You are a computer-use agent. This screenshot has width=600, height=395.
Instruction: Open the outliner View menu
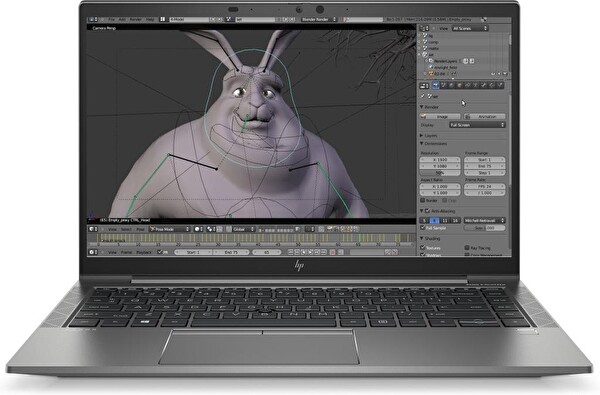[443, 28]
